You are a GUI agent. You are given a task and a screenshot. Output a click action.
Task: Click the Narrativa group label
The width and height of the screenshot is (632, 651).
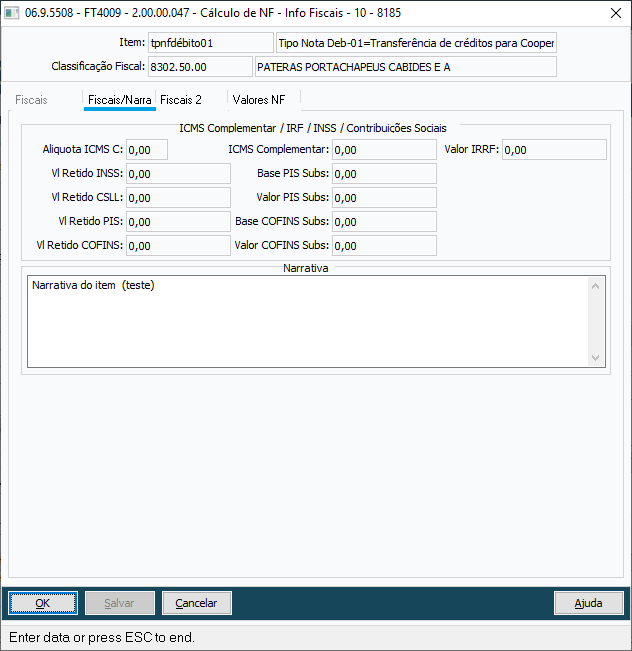[306, 268]
